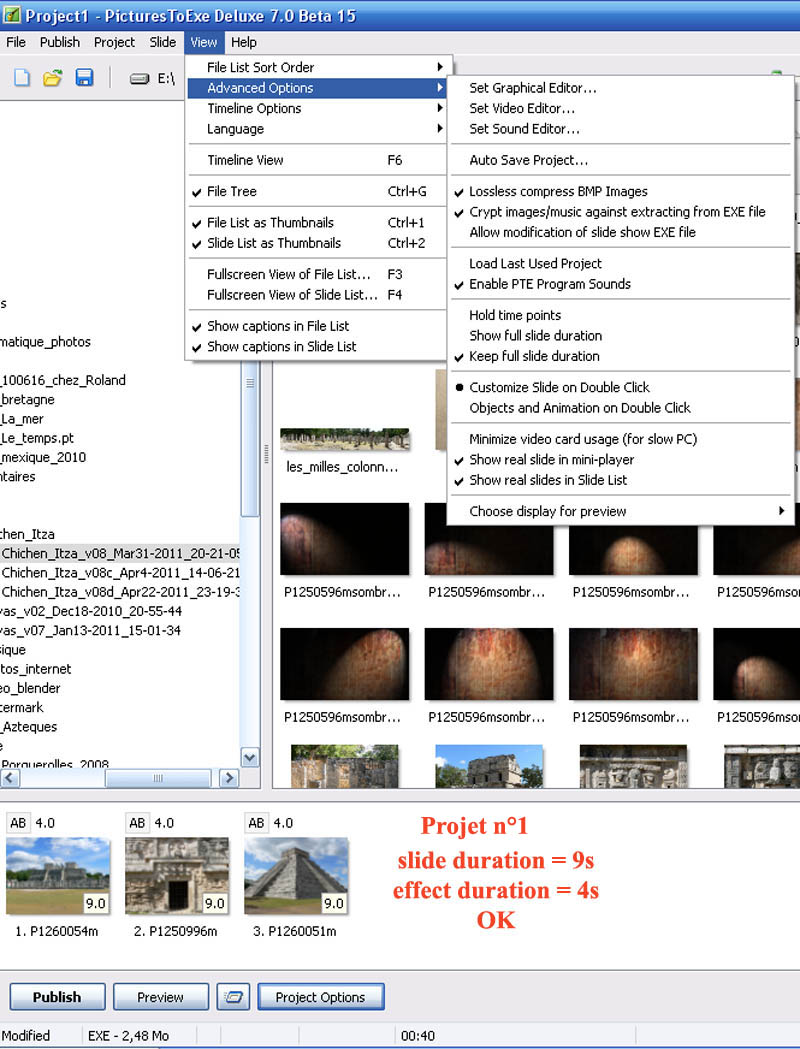This screenshot has width=800, height=1049.
Task: Click the Open project folder icon
Action: tap(53, 79)
